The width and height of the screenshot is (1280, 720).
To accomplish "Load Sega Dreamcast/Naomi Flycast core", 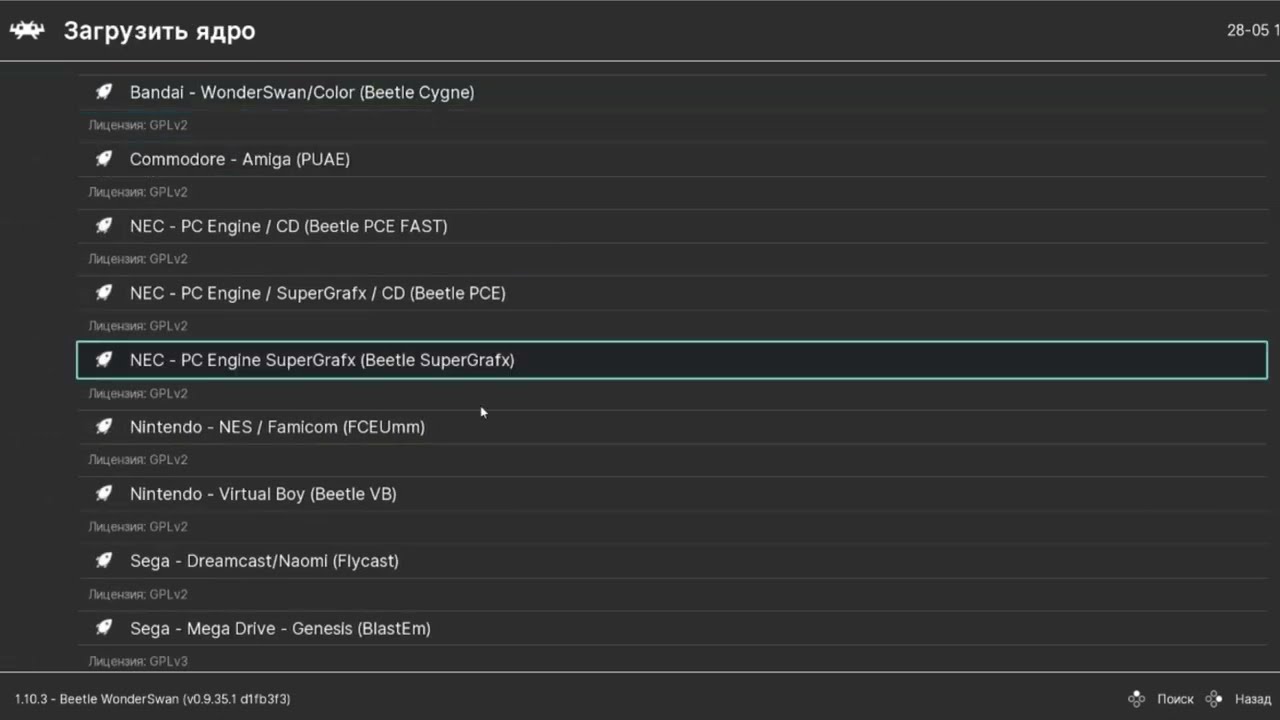I will [264, 561].
